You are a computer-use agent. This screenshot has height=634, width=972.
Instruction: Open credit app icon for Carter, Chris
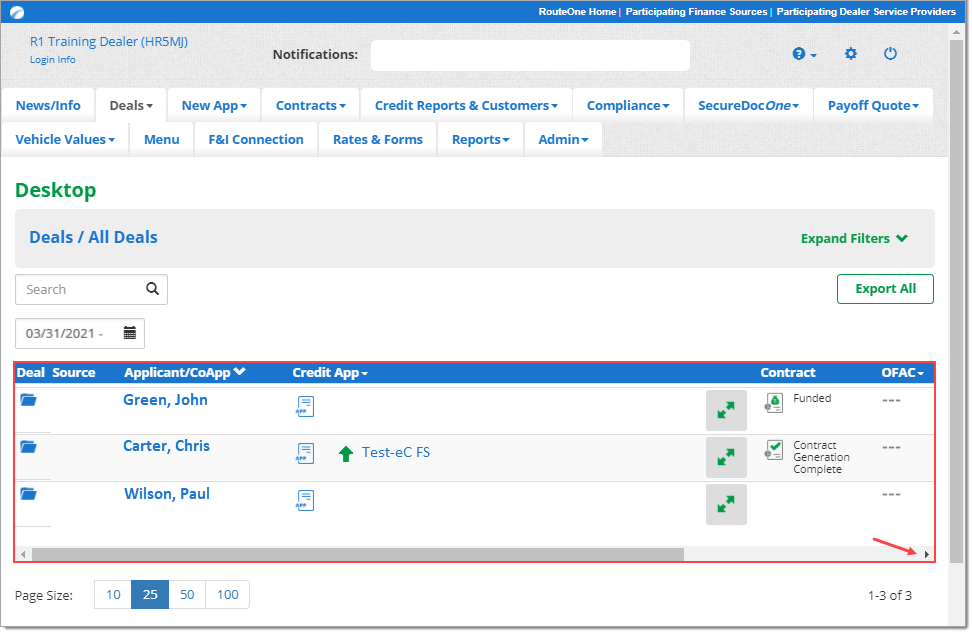click(305, 453)
